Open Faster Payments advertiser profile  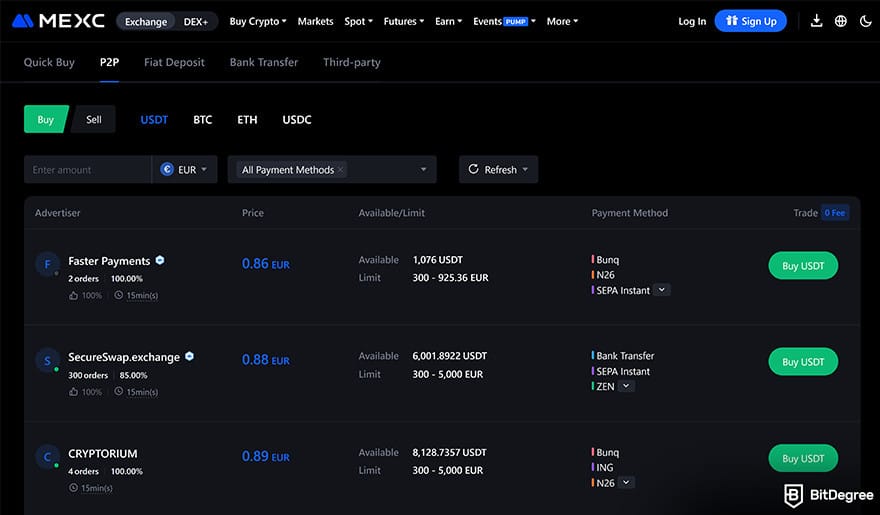[109, 261]
